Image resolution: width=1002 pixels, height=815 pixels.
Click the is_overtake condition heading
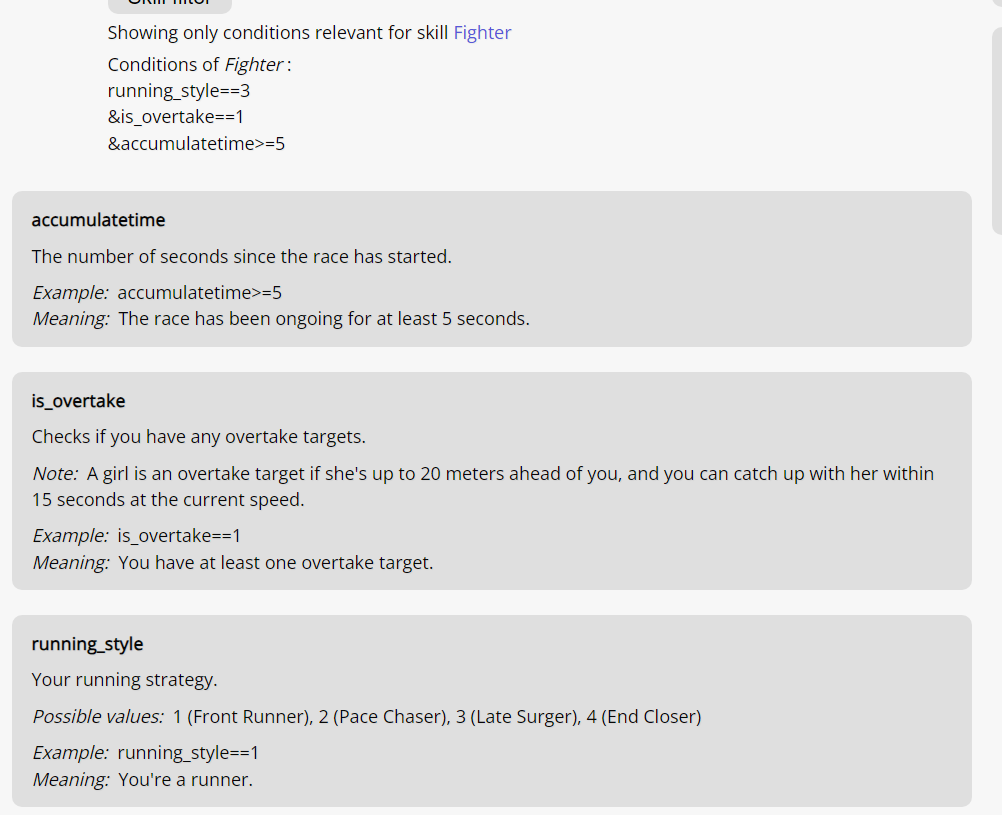click(79, 401)
